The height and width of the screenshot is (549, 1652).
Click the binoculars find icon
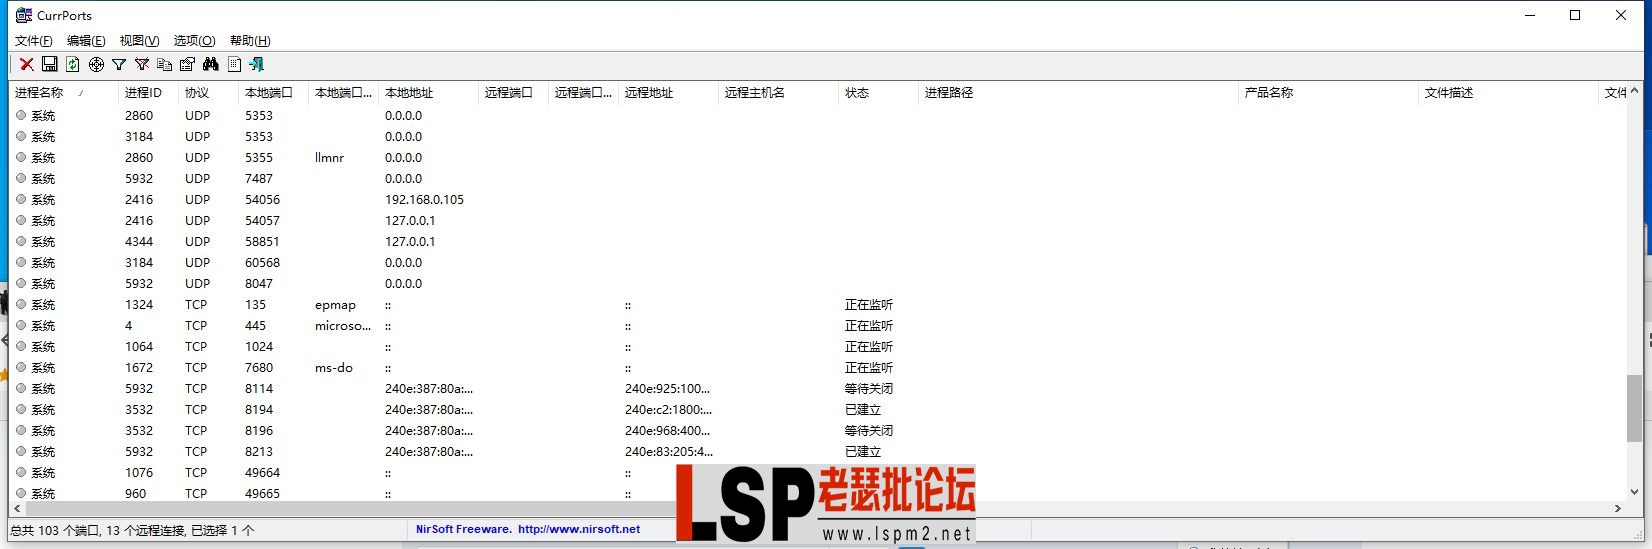coord(210,64)
